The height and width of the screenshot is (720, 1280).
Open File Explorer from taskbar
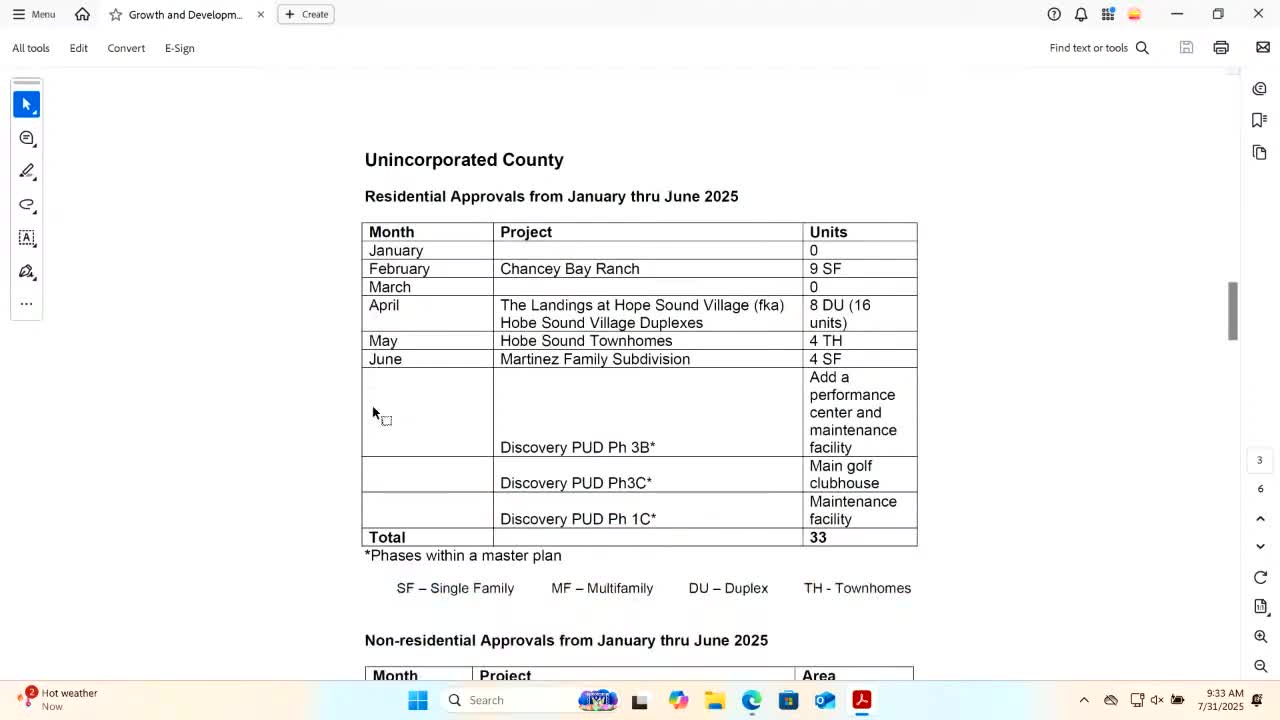tap(715, 700)
